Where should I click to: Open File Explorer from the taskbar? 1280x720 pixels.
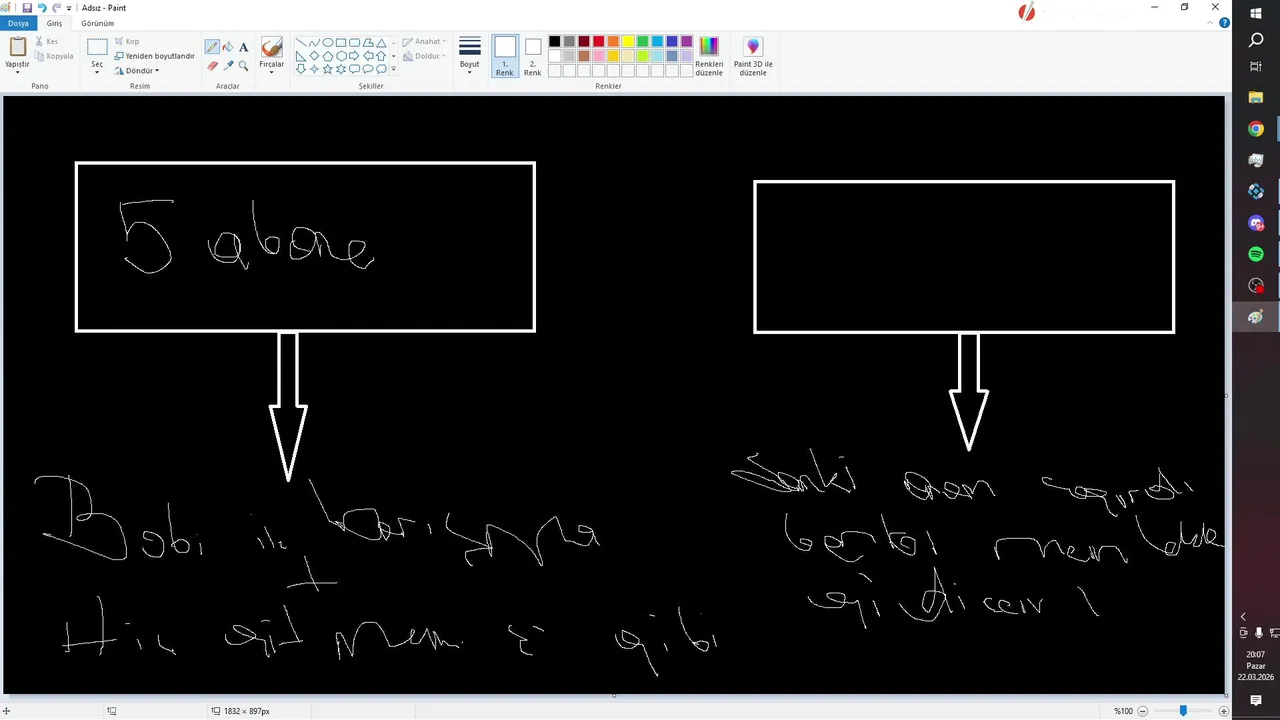1256,98
